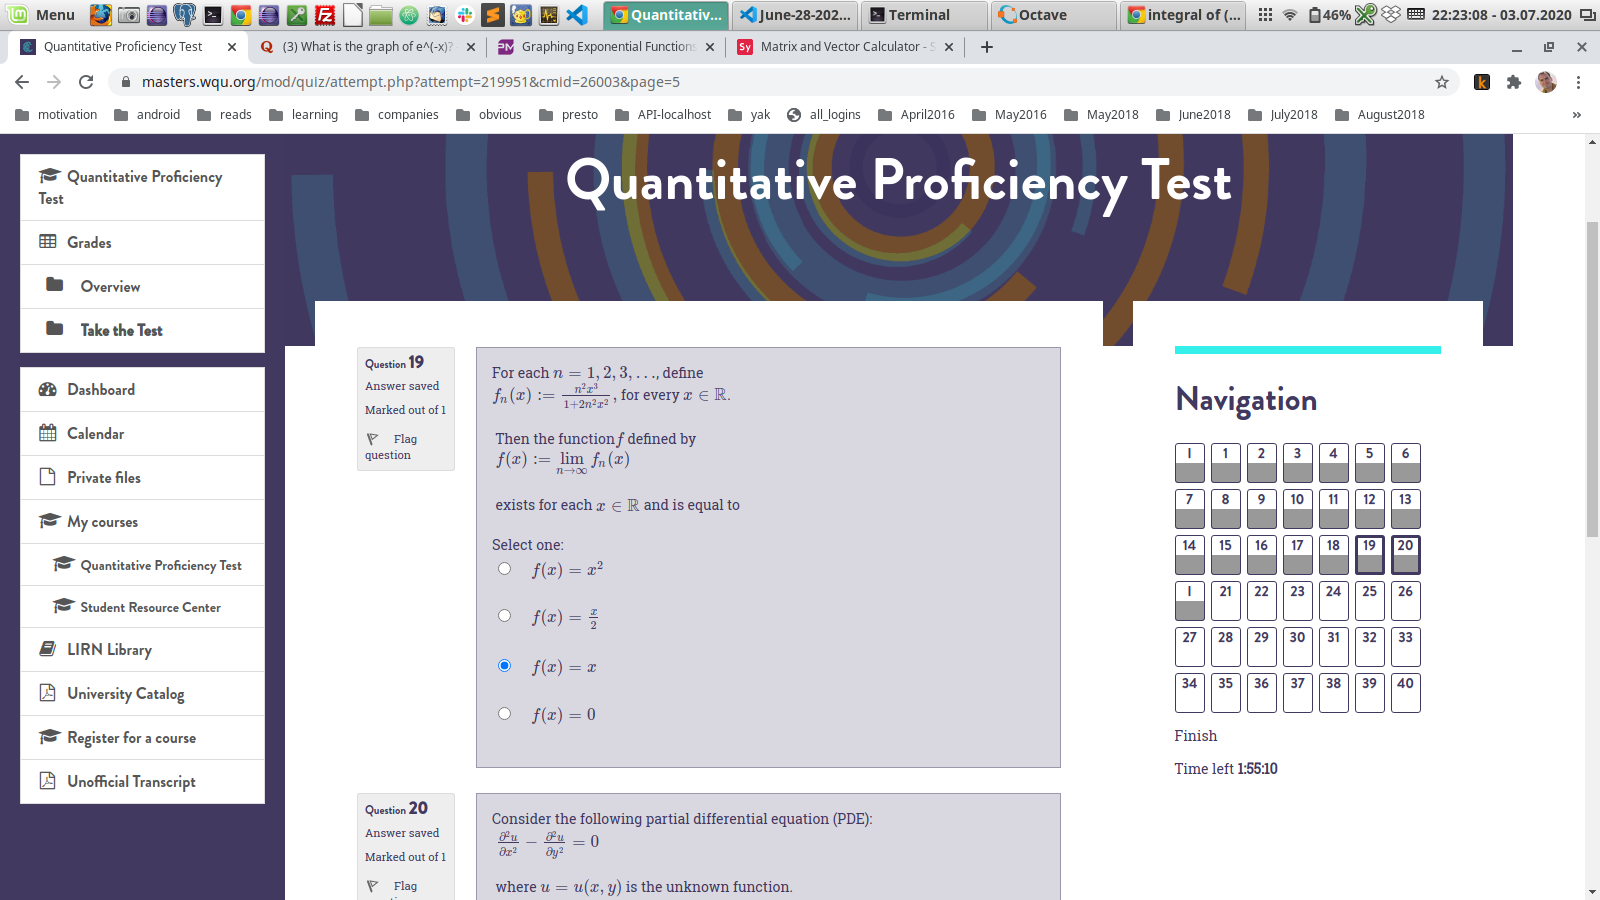Bookmark this page with the star icon
This screenshot has height=900, width=1600.
[1441, 82]
